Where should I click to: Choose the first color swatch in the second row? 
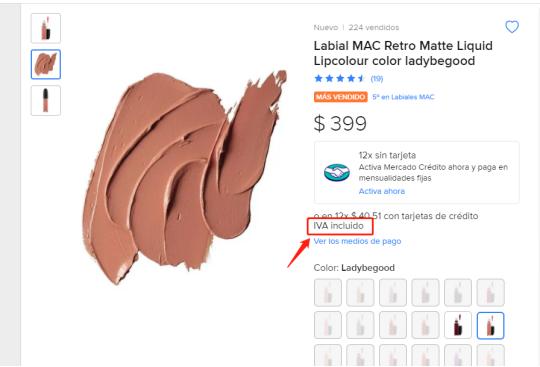(328, 325)
